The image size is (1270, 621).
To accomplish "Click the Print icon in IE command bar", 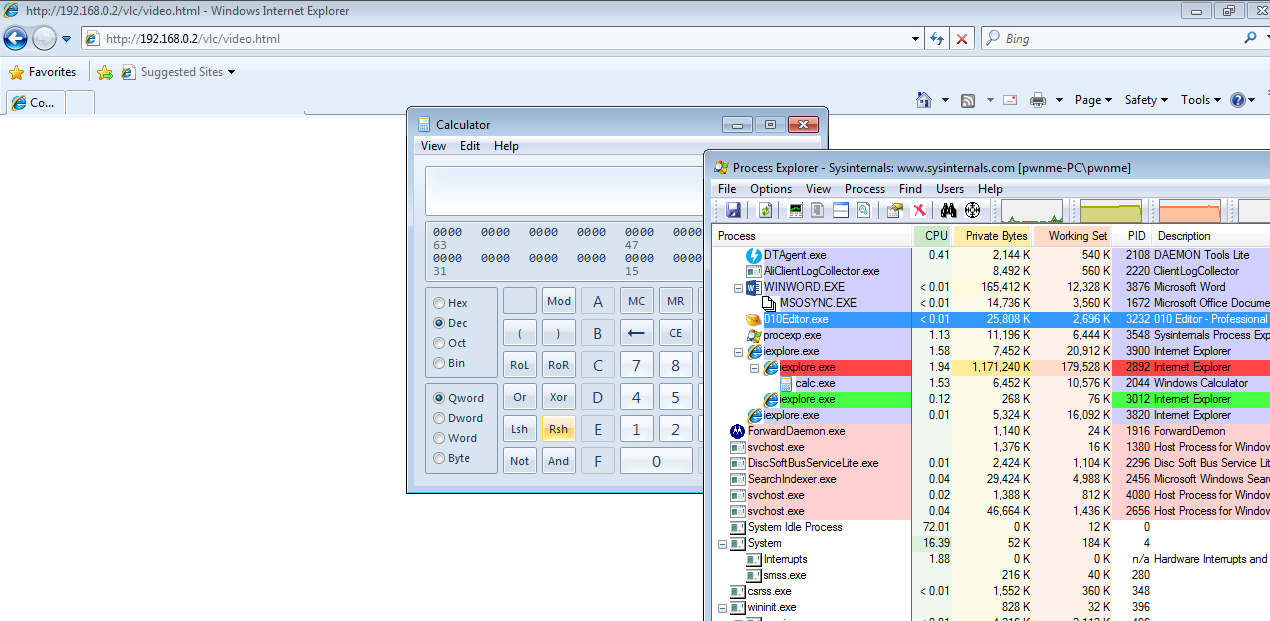I will [1038, 100].
